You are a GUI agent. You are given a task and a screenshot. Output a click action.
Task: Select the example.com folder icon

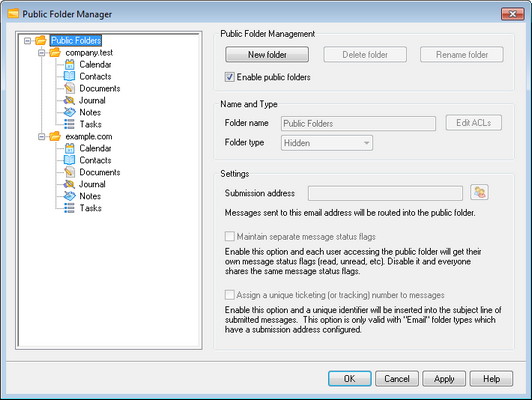coord(55,136)
